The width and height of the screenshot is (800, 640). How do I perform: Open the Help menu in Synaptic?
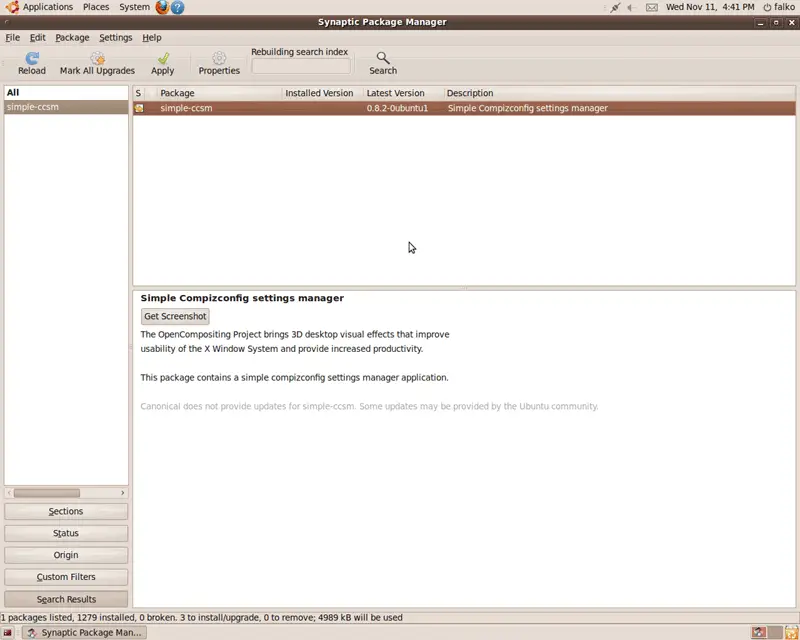coord(152,38)
